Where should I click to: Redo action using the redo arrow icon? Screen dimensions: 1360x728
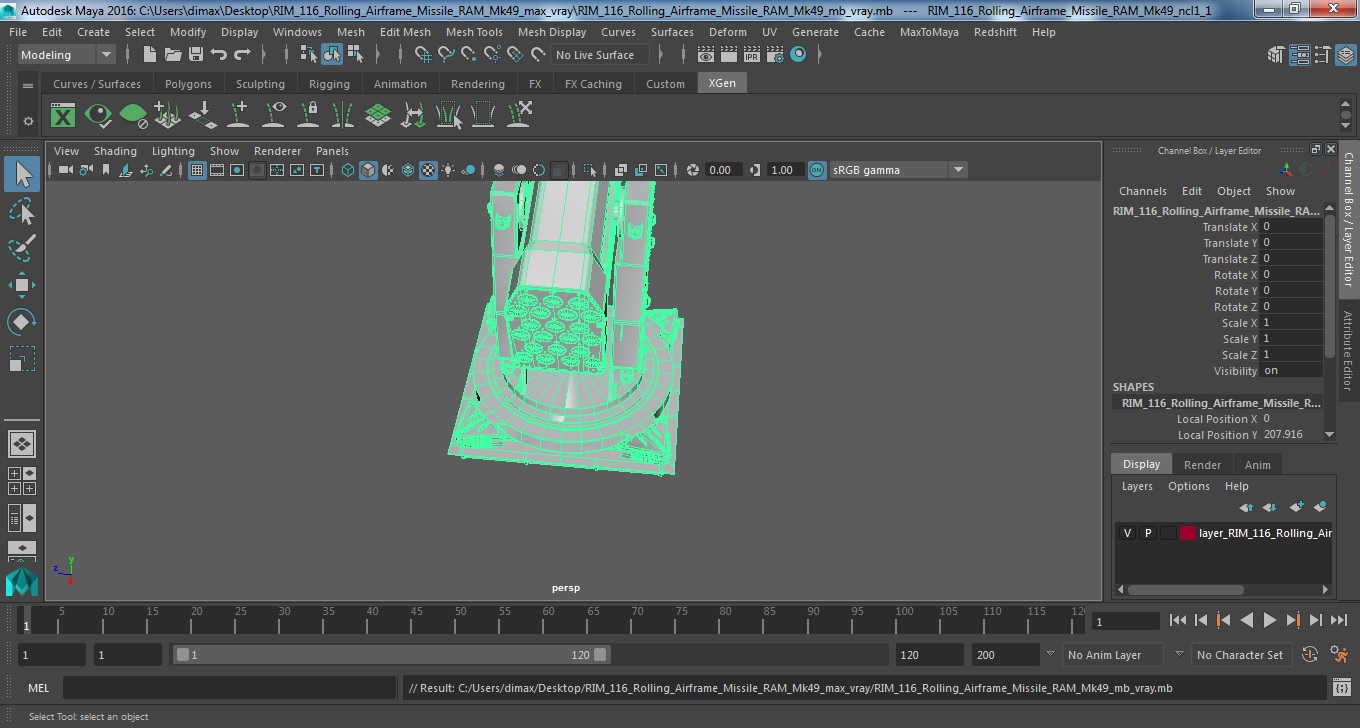[x=242, y=55]
